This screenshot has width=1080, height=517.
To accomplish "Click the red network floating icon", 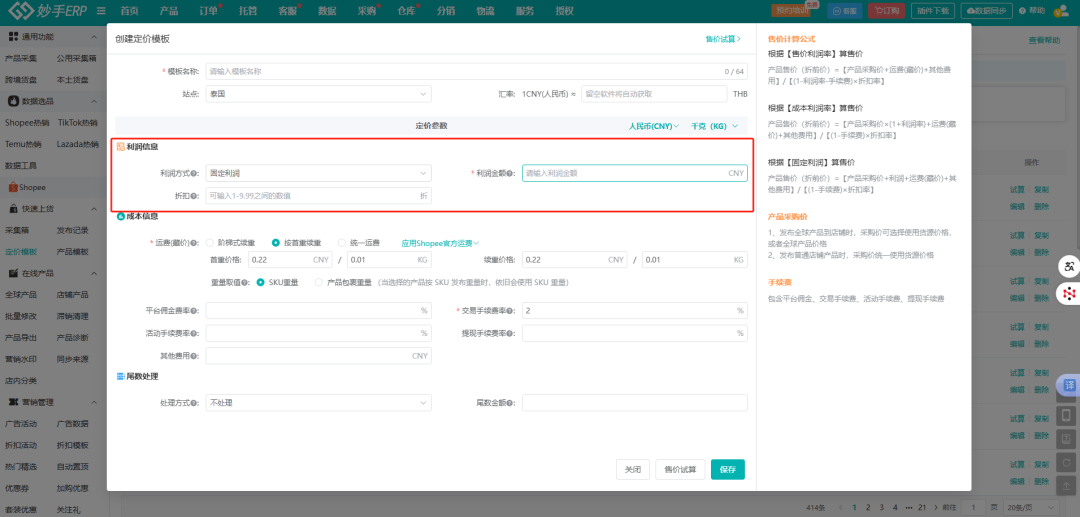I will coord(1069,294).
